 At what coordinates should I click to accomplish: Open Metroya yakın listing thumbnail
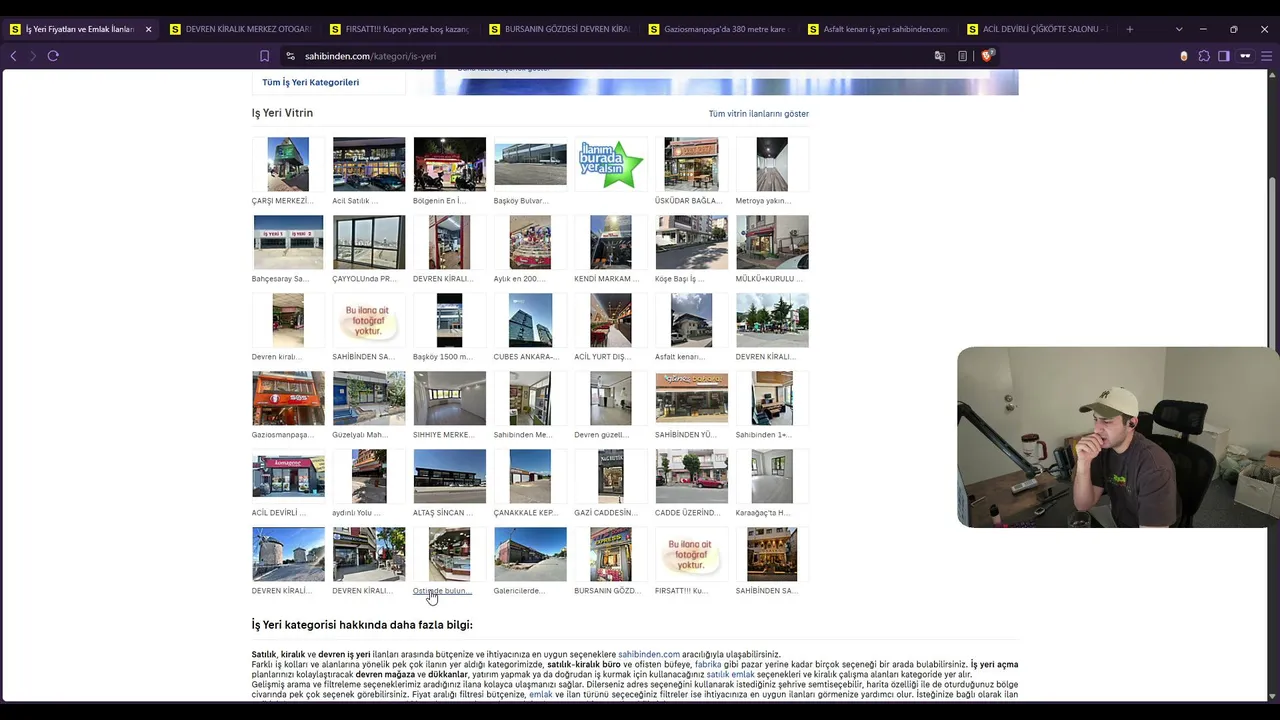click(772, 164)
